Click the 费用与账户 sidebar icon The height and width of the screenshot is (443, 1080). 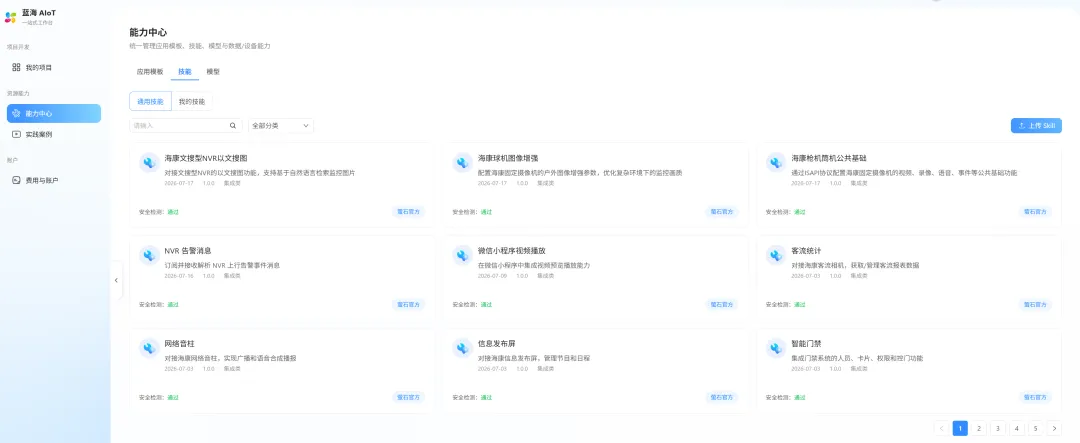click(x=17, y=180)
